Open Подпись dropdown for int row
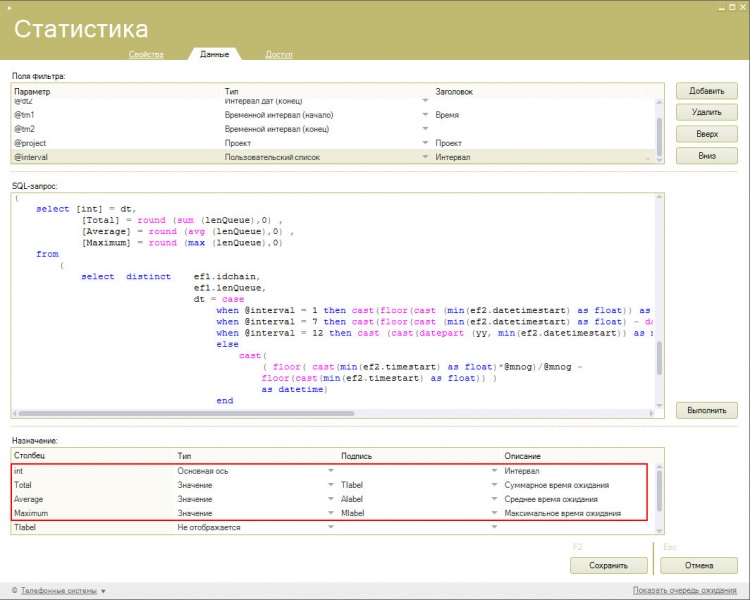The image size is (750, 600). [494, 471]
